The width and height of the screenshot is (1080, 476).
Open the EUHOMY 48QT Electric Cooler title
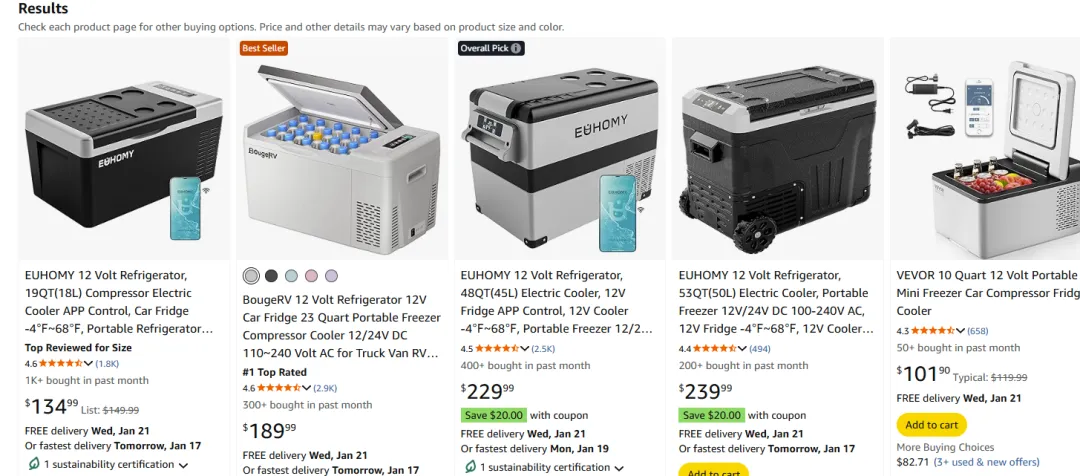pos(558,302)
